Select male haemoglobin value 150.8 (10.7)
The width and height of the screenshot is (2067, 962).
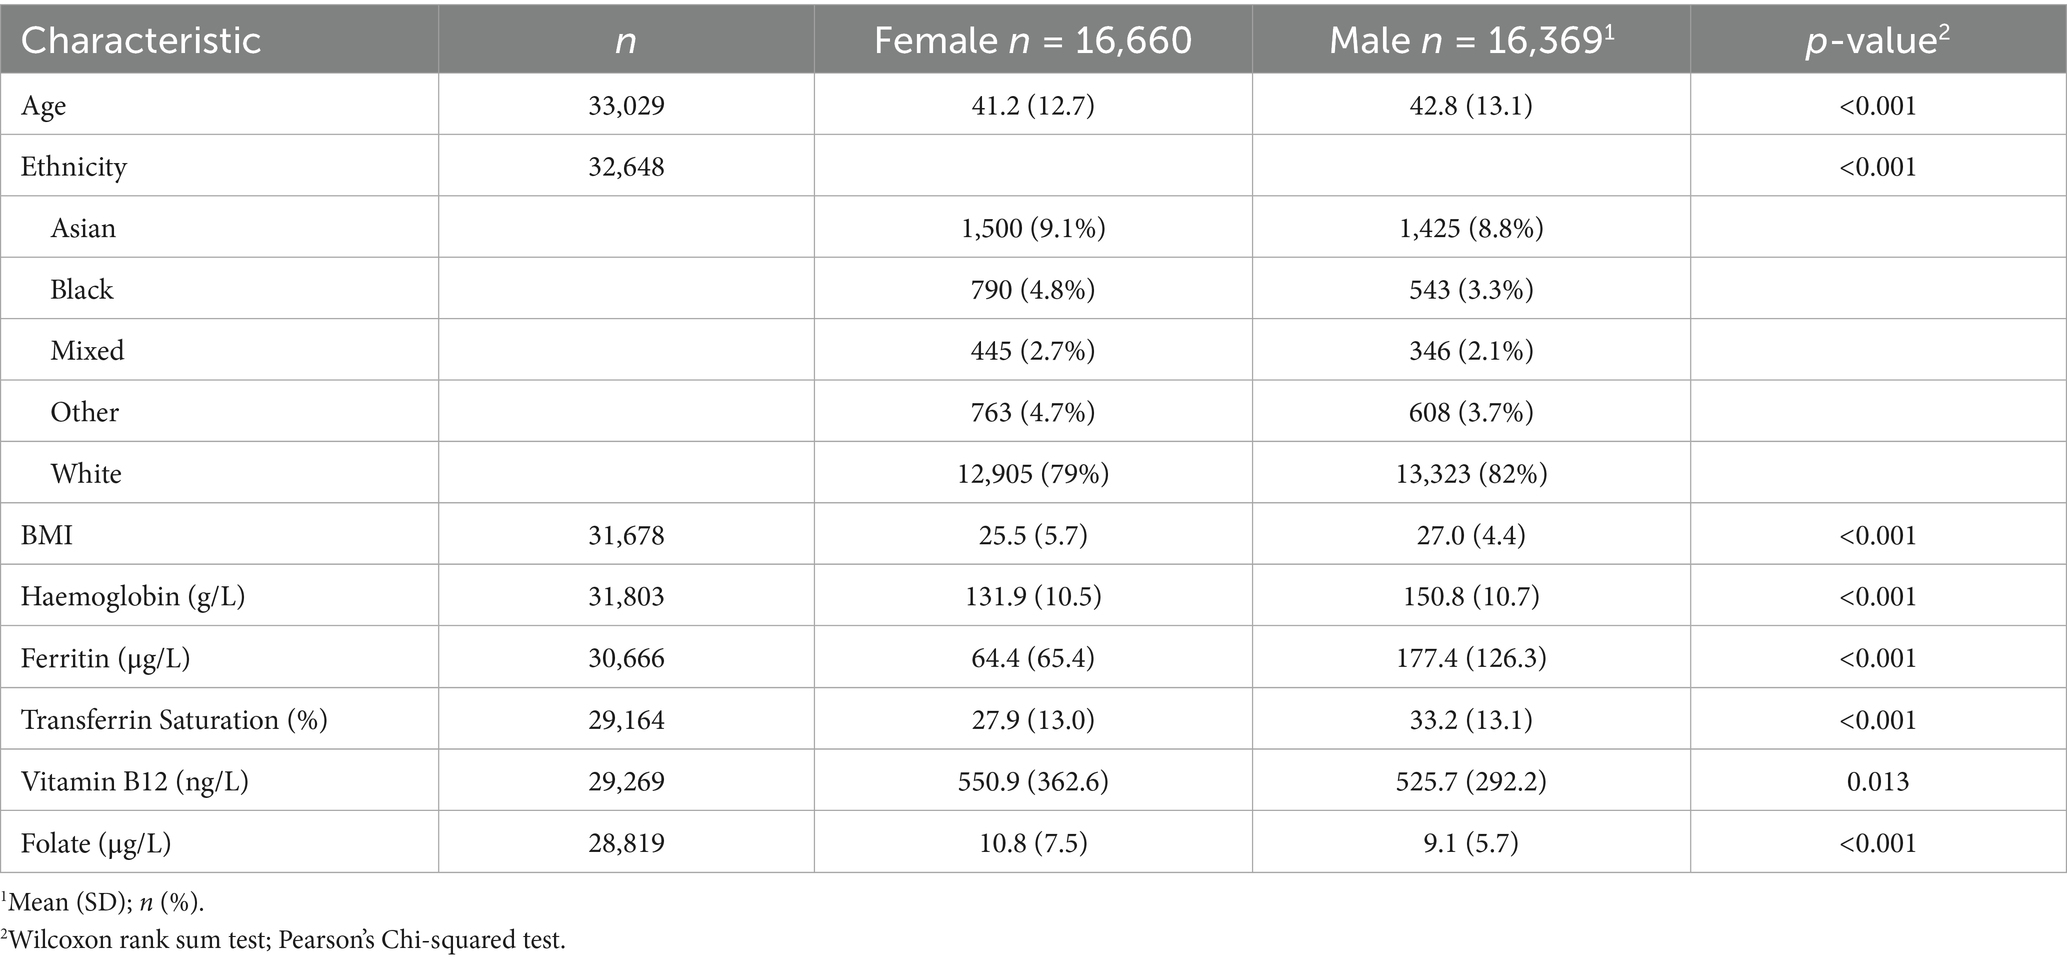1470,596
